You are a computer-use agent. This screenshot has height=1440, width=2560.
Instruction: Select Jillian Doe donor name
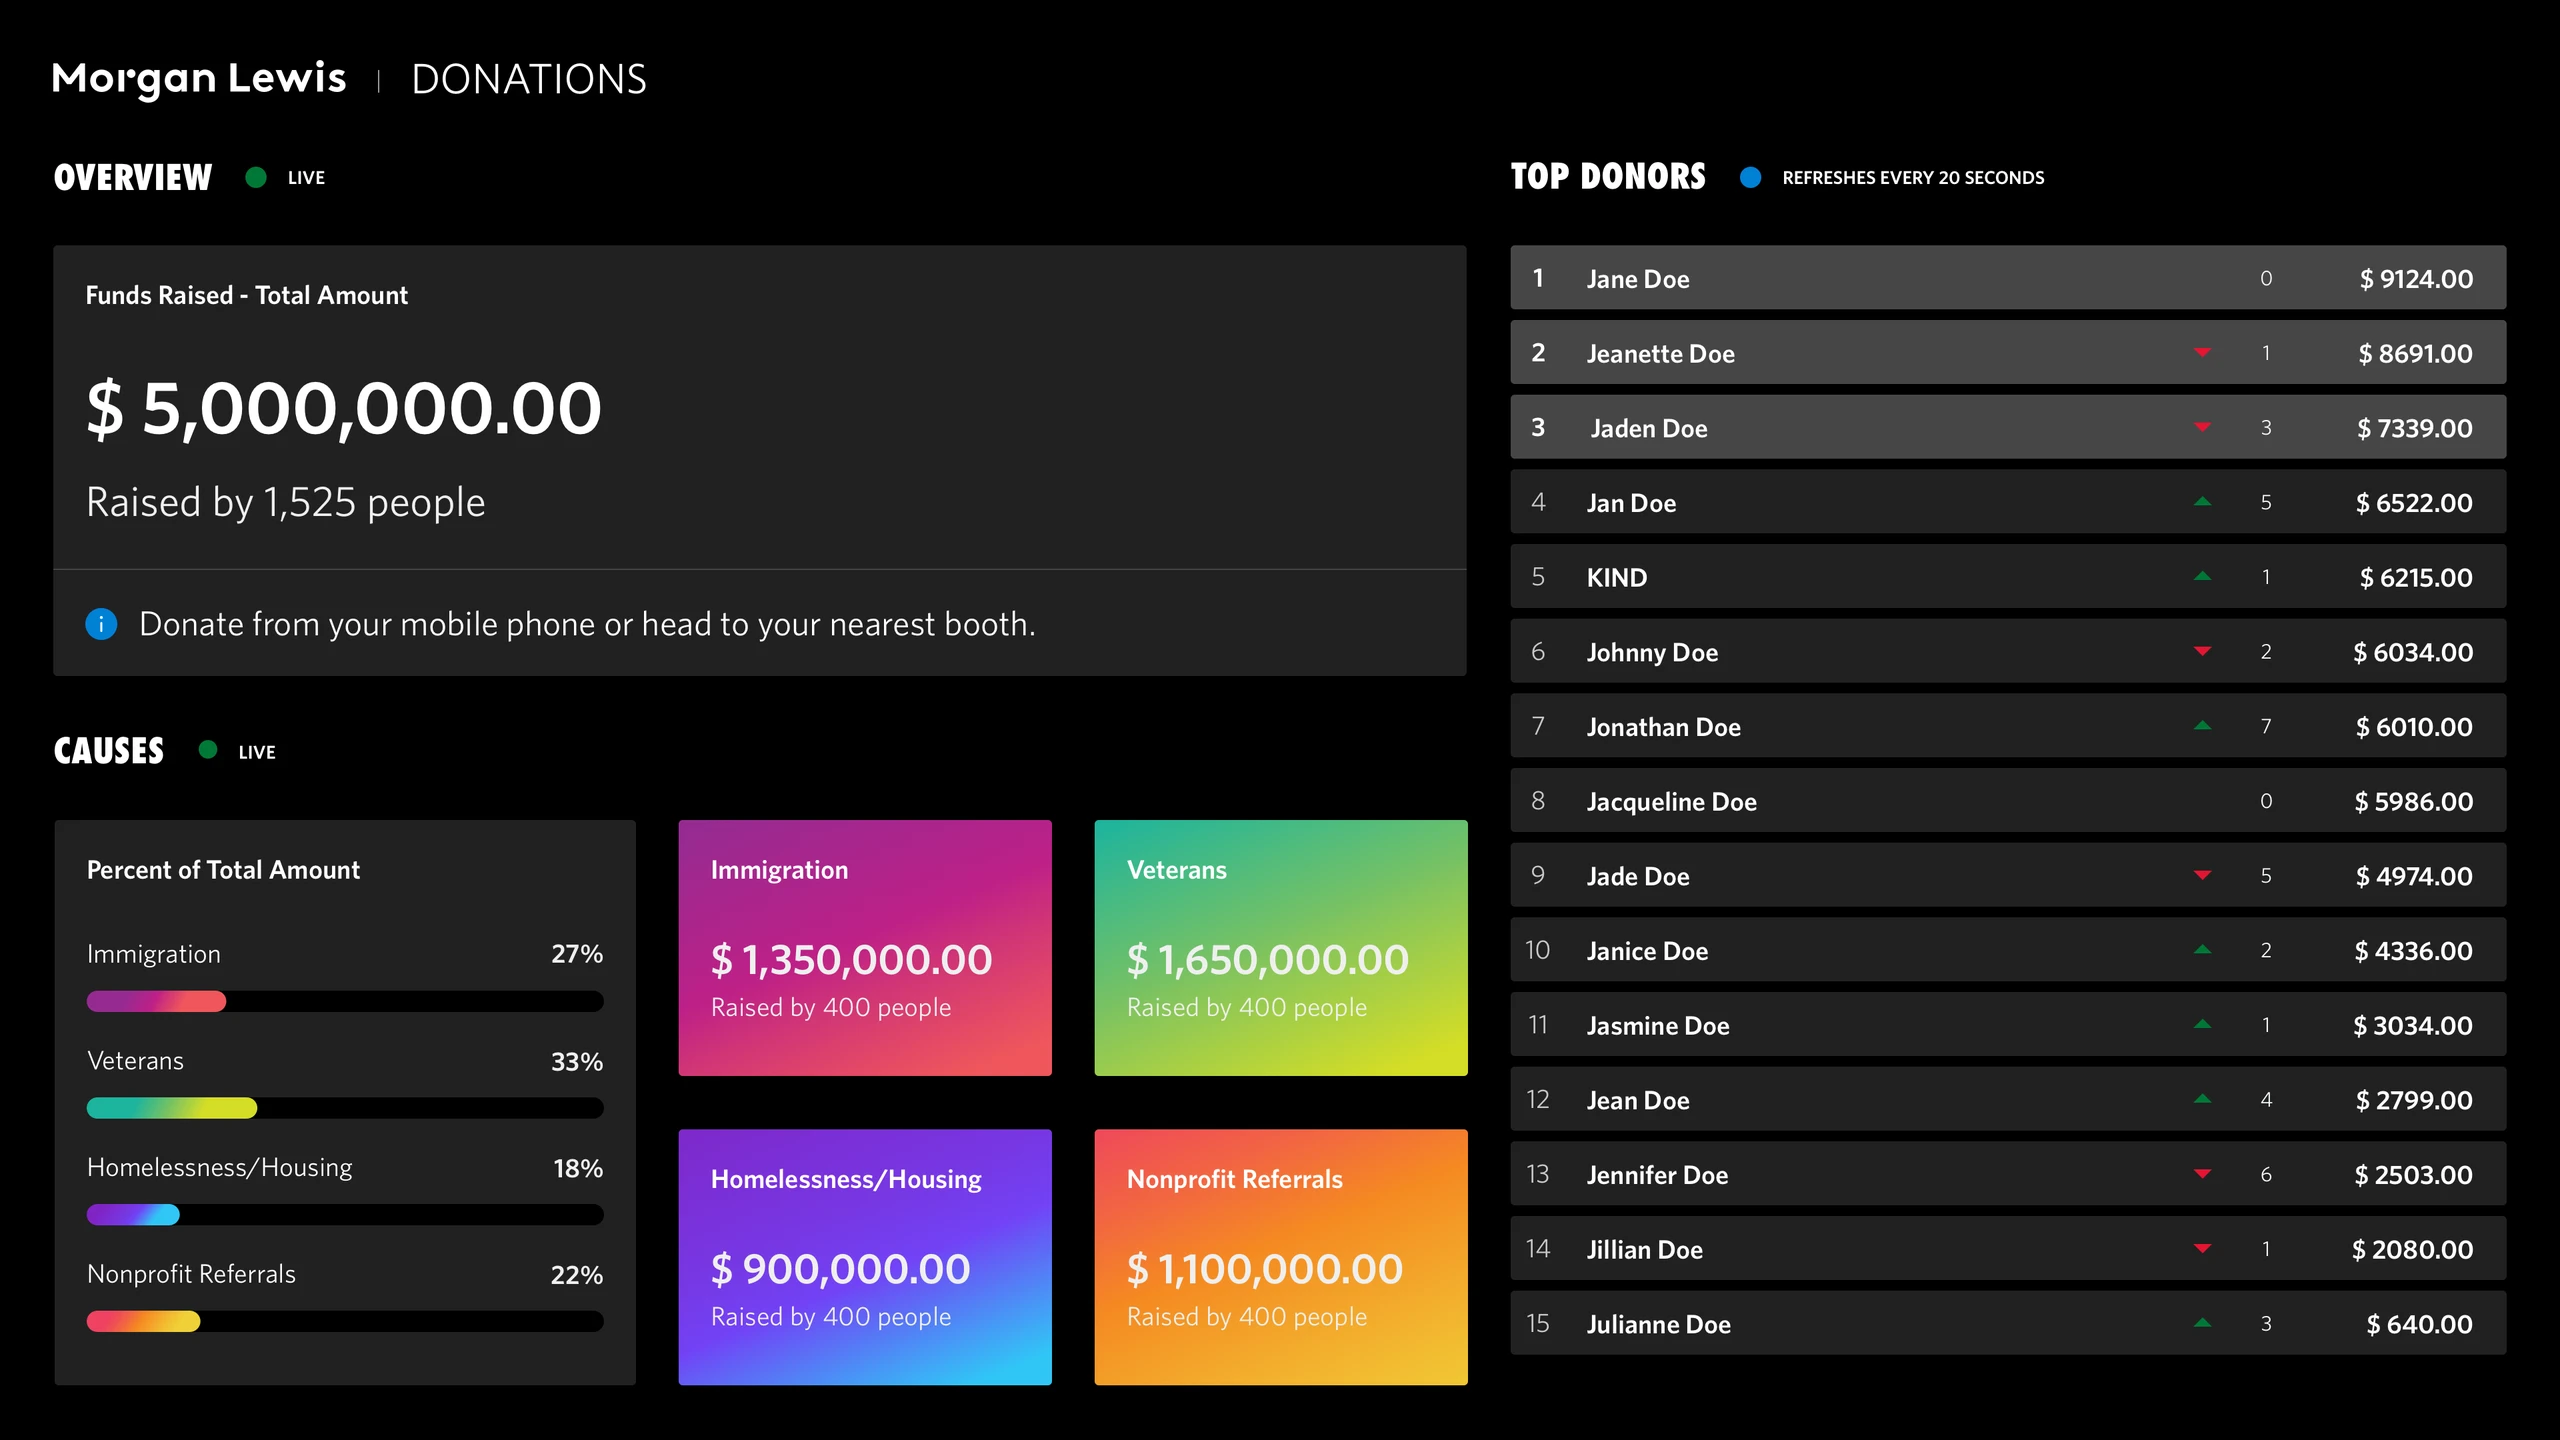[1644, 1250]
